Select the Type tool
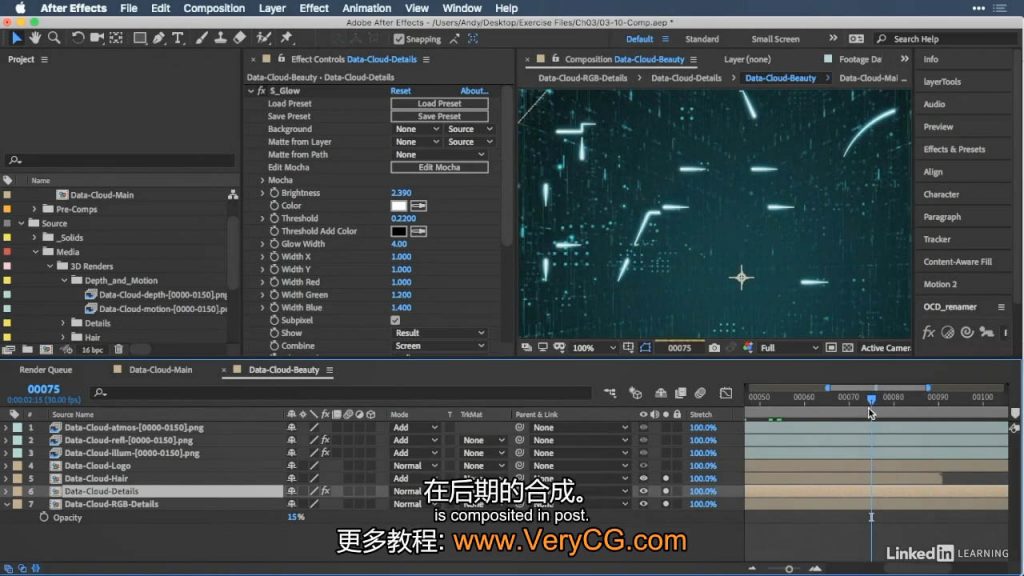 click(178, 38)
